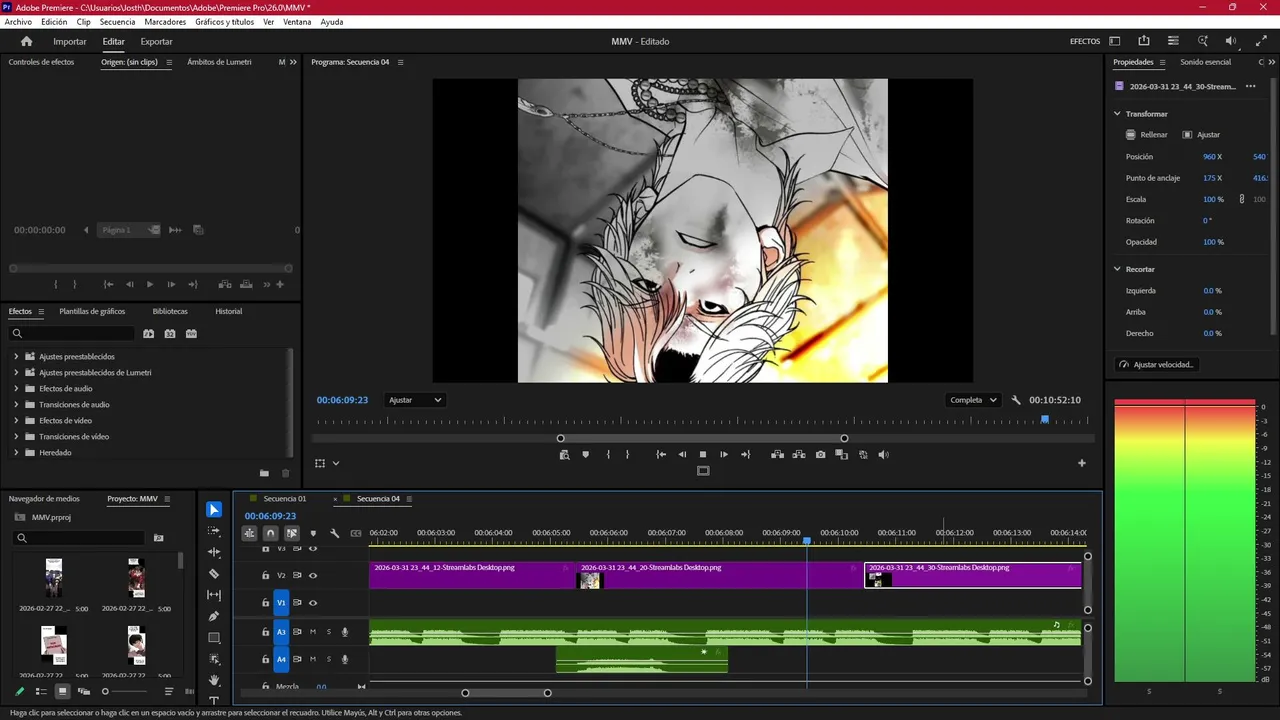Toggle snap magnet in timeline
The height and width of the screenshot is (720, 1280).
(x=270, y=533)
